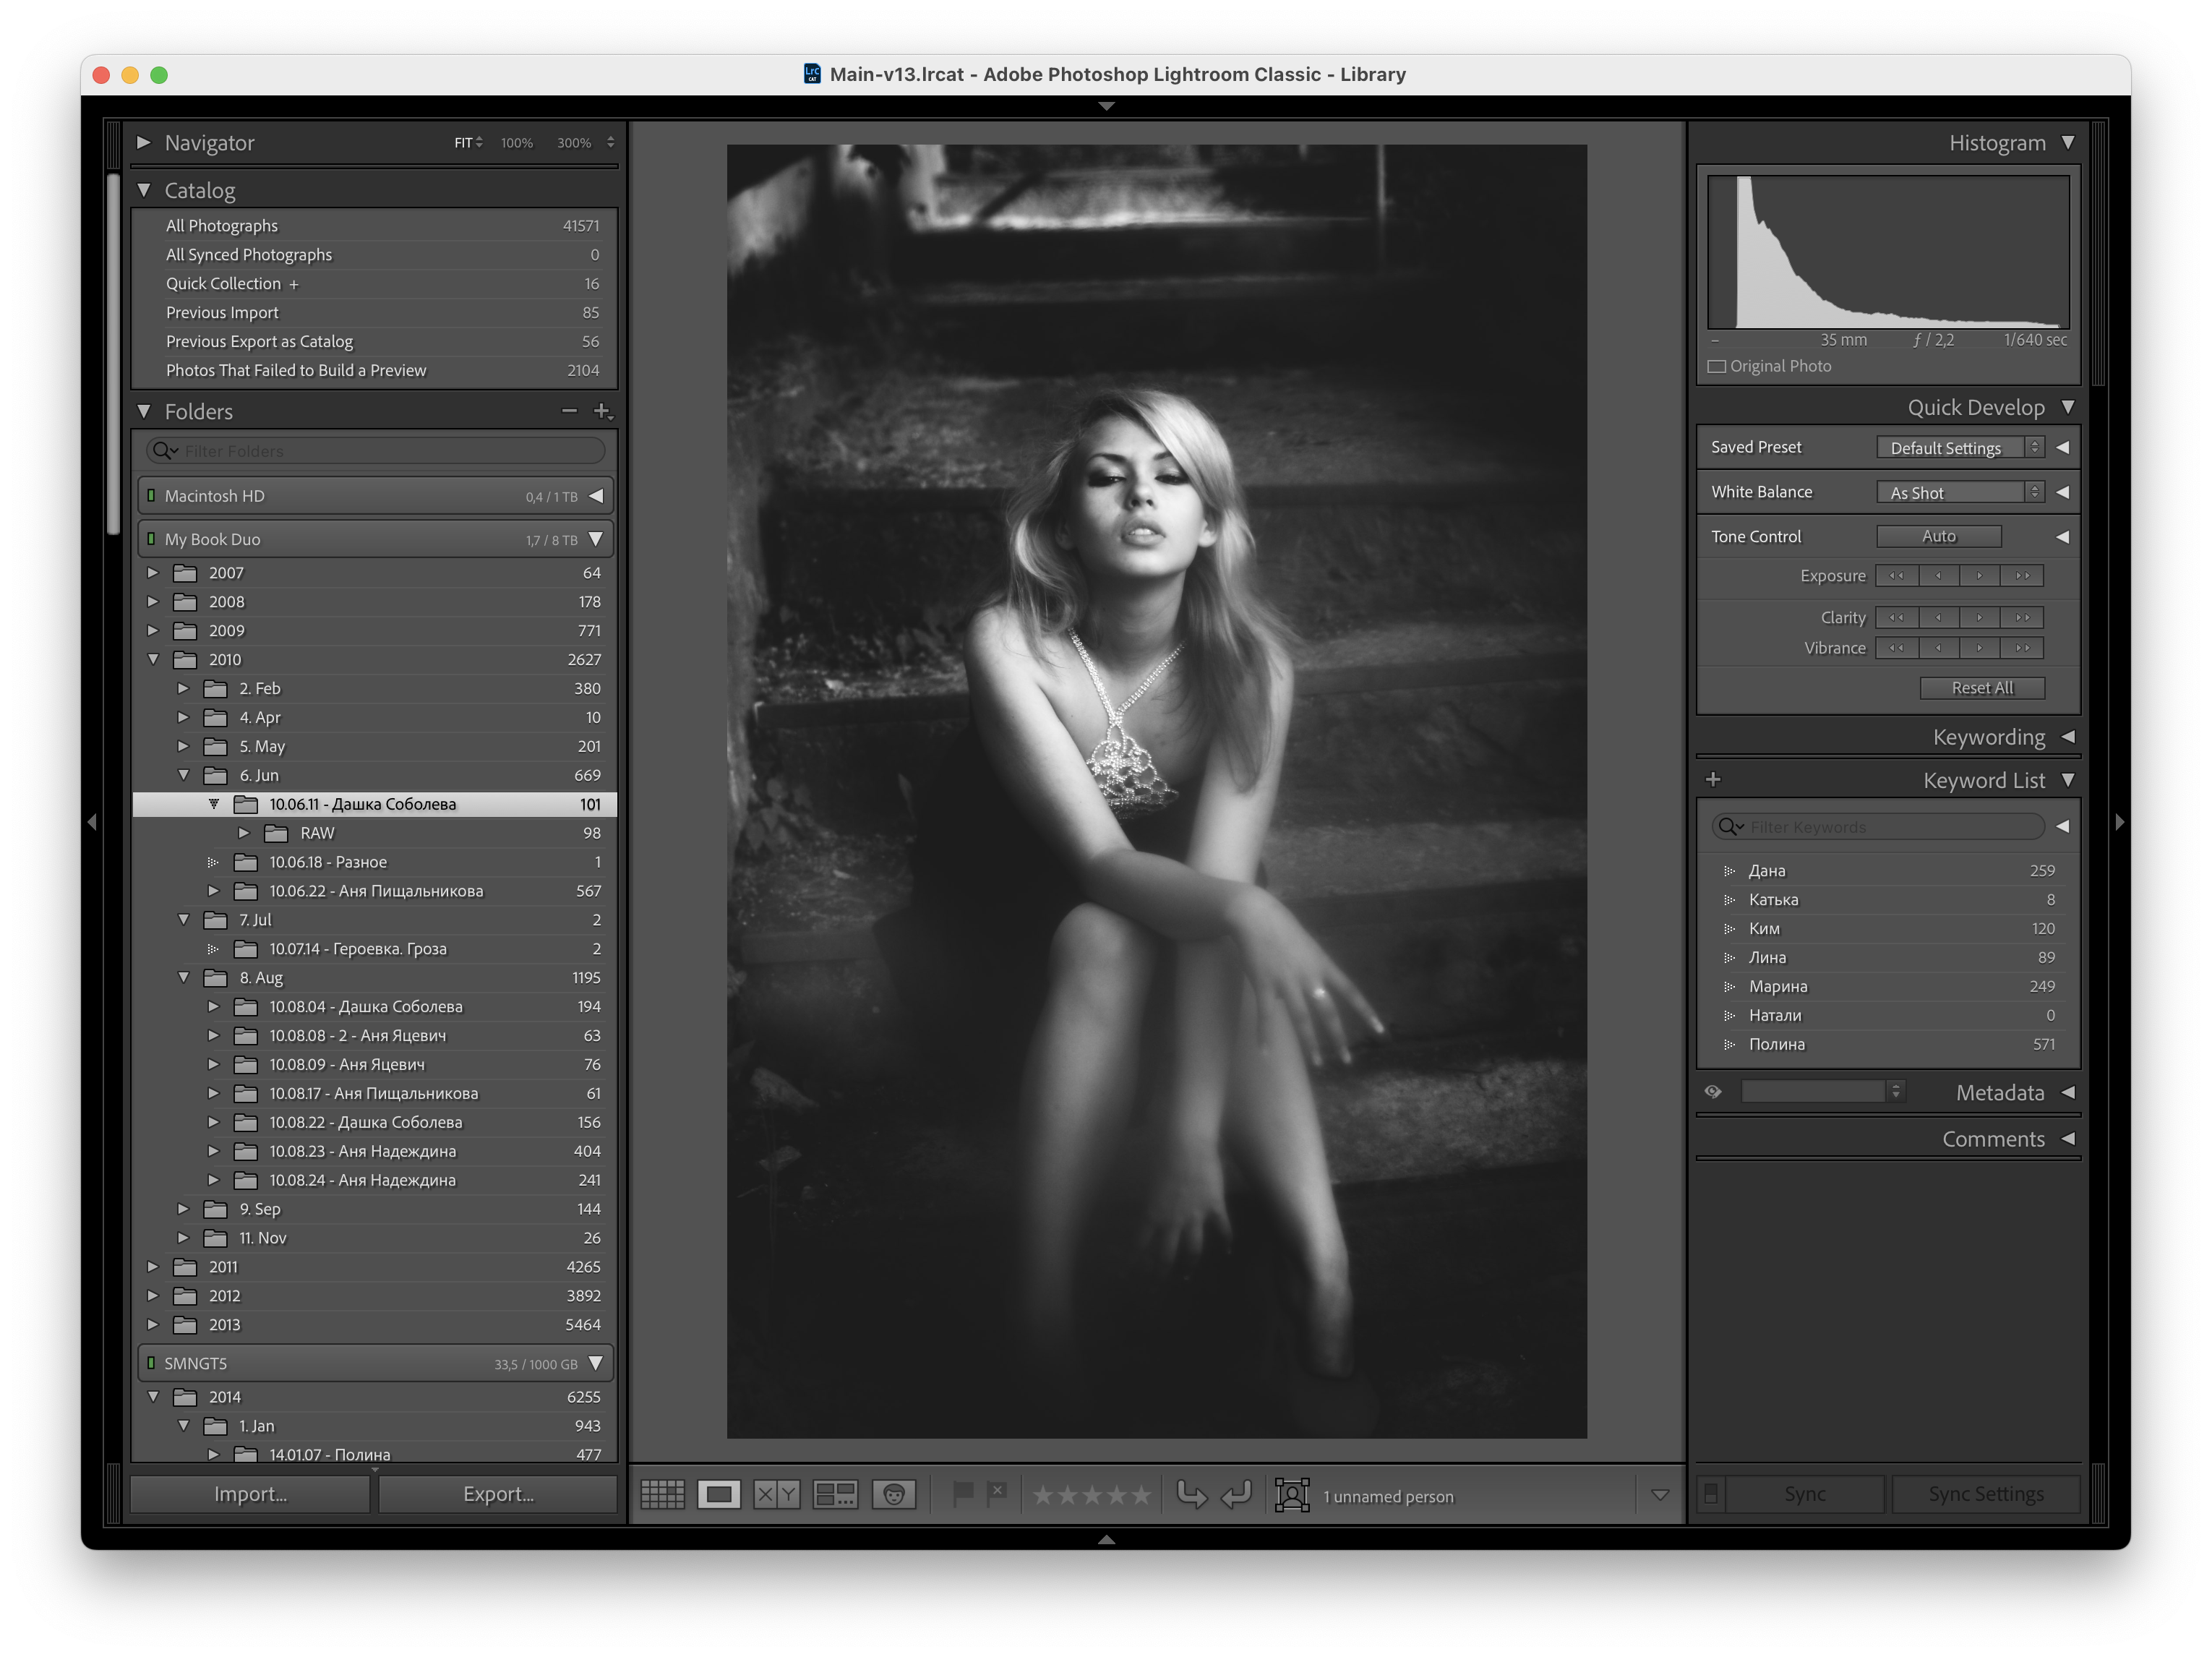
Task: Click the Filter Keywords search field
Action: coord(1878,827)
